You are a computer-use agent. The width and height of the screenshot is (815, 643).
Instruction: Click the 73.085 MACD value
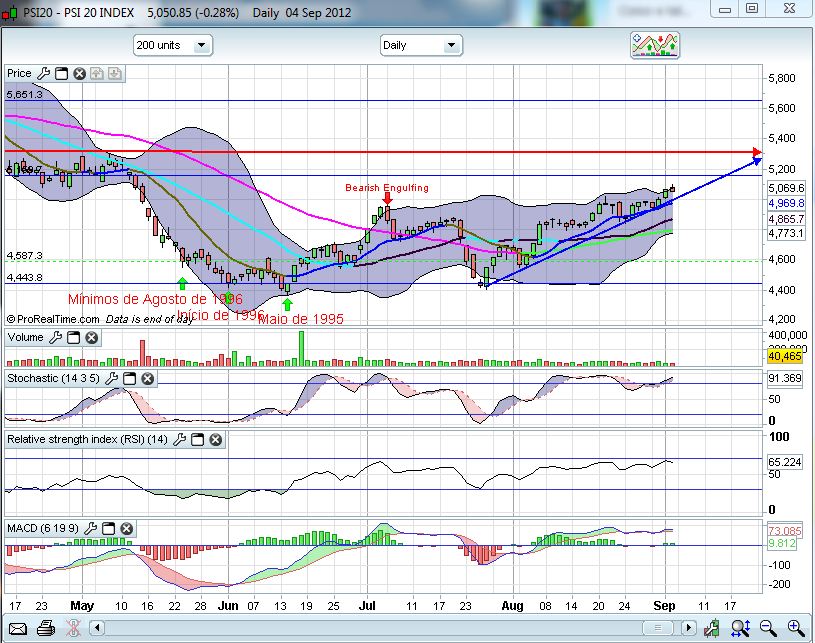click(785, 531)
